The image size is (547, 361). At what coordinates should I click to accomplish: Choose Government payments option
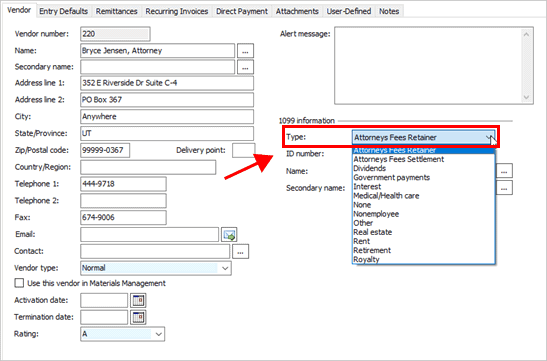tap(424, 178)
